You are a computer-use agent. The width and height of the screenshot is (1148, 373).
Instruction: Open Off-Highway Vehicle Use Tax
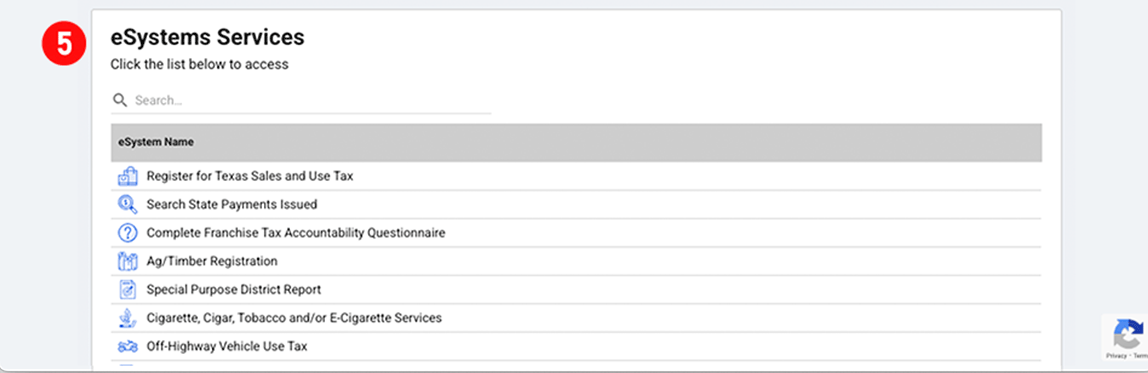pyautogui.click(x=227, y=346)
